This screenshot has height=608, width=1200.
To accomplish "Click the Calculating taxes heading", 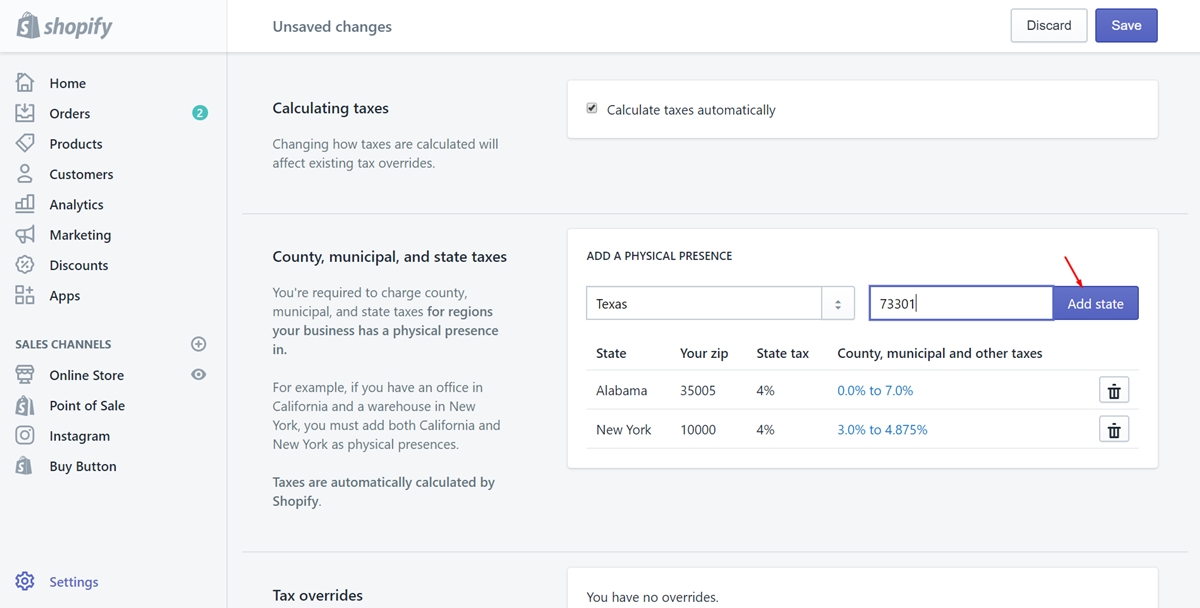I will coord(331,108).
